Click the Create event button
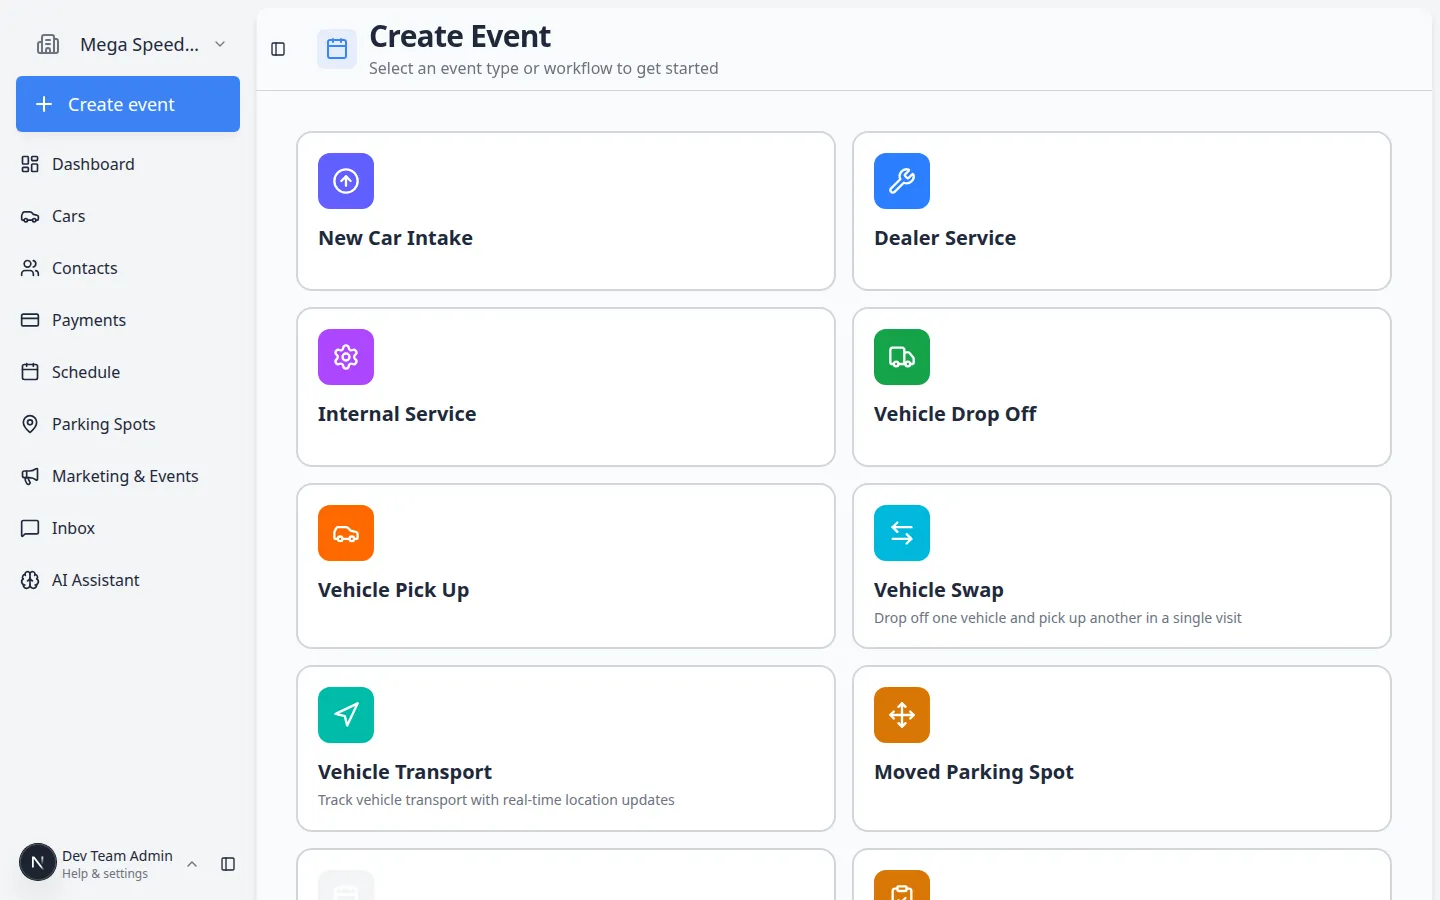 pos(128,104)
